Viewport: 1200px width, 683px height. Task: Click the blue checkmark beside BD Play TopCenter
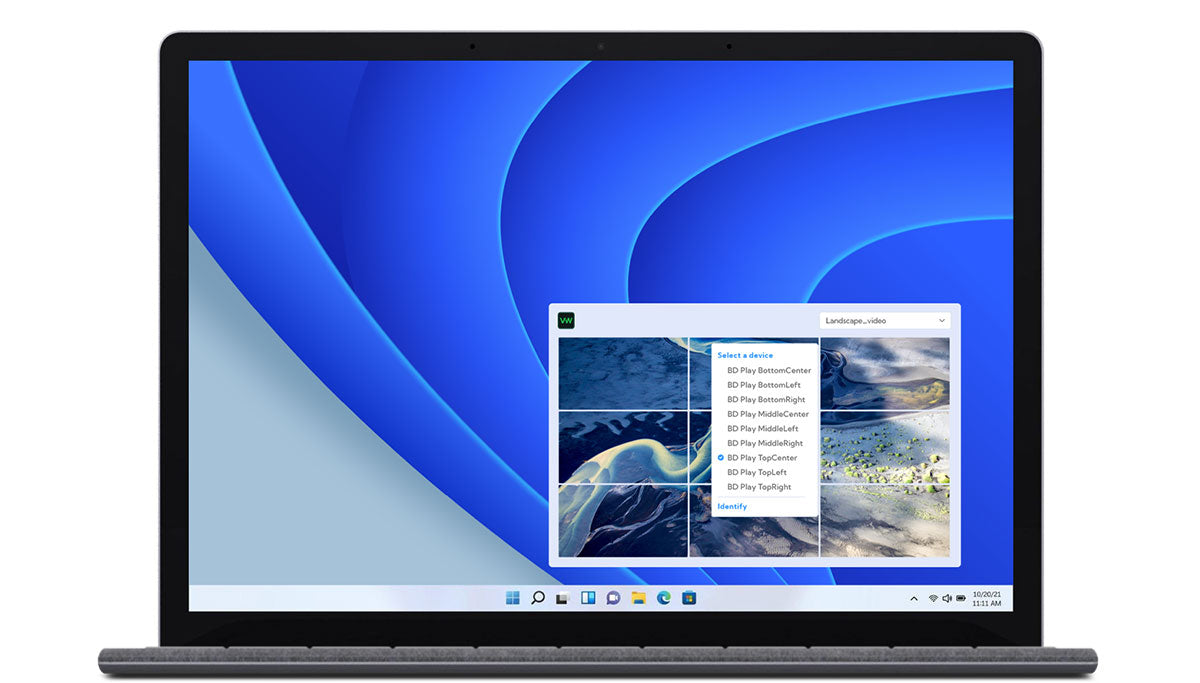(721, 458)
